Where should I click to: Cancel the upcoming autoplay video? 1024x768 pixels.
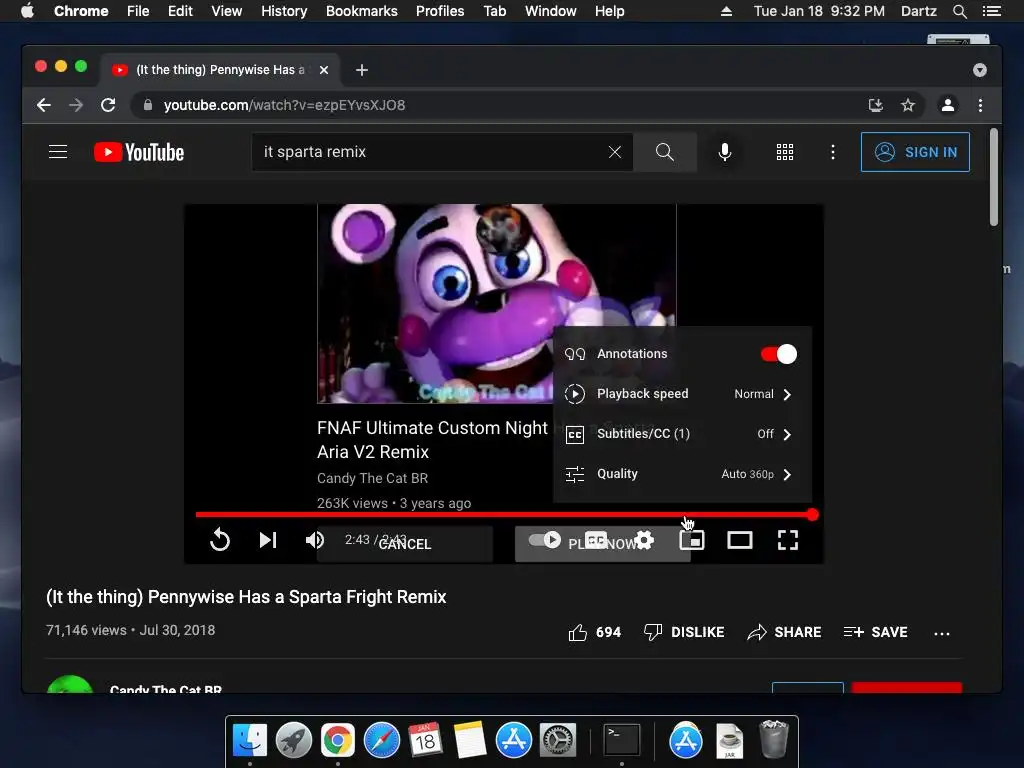(x=405, y=544)
